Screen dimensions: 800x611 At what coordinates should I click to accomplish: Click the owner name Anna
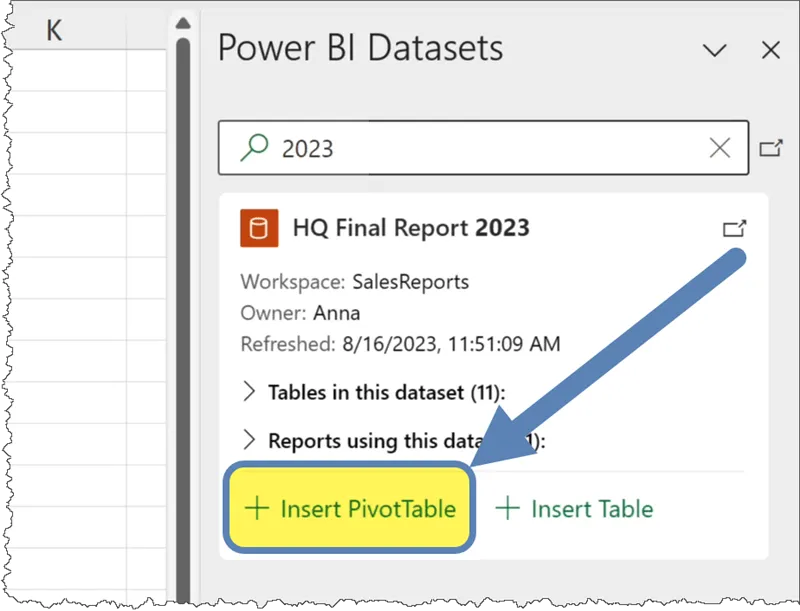click(337, 313)
